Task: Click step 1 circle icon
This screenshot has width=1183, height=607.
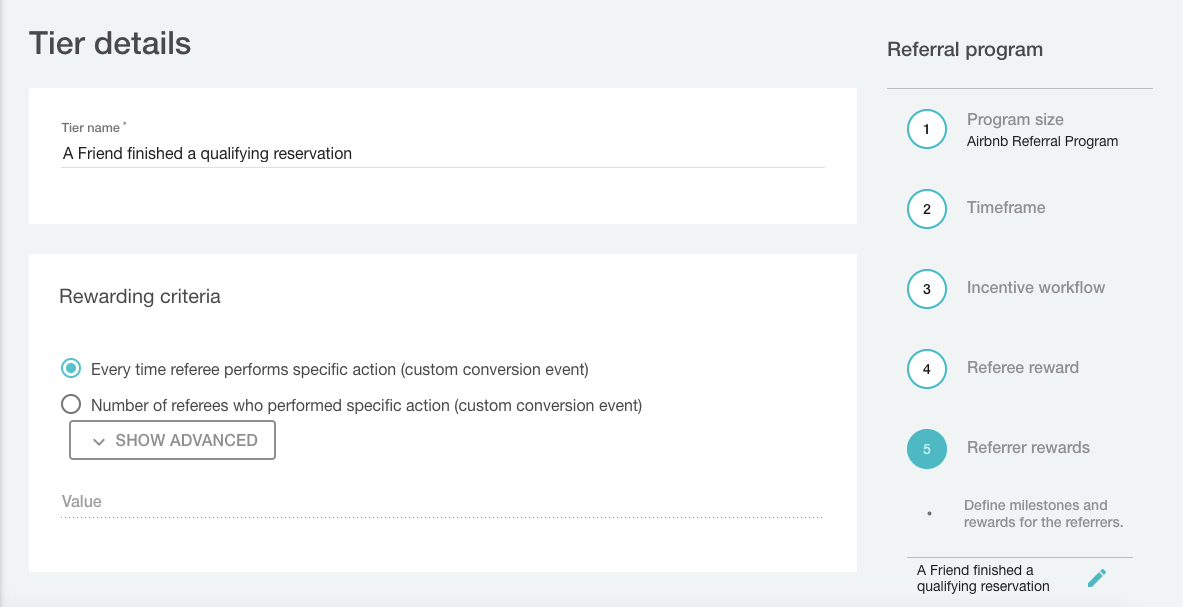Action: coord(927,129)
